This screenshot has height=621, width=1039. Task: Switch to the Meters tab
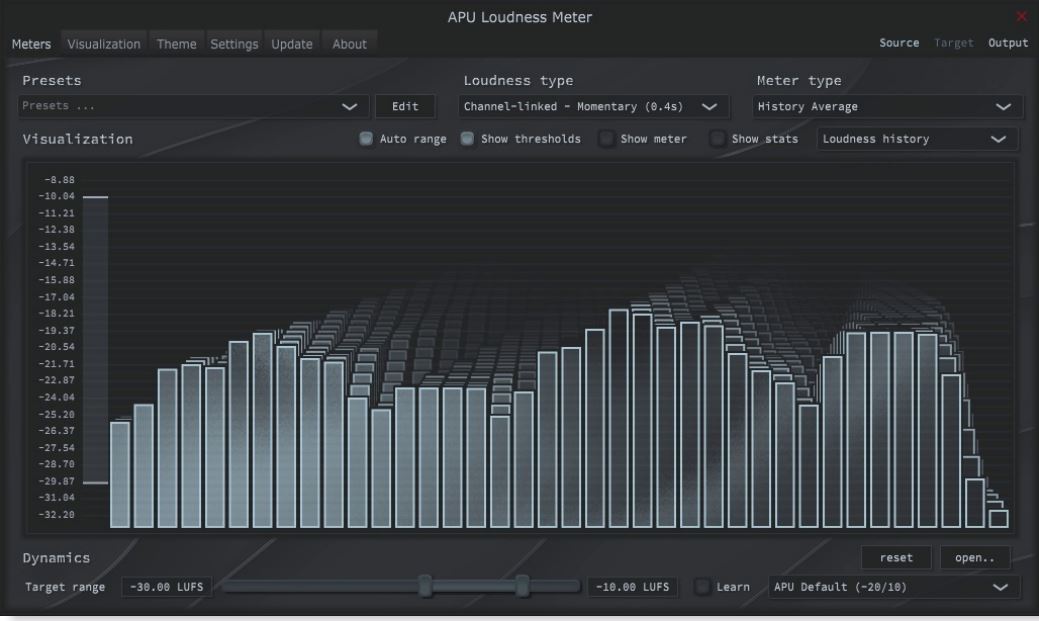(31, 44)
